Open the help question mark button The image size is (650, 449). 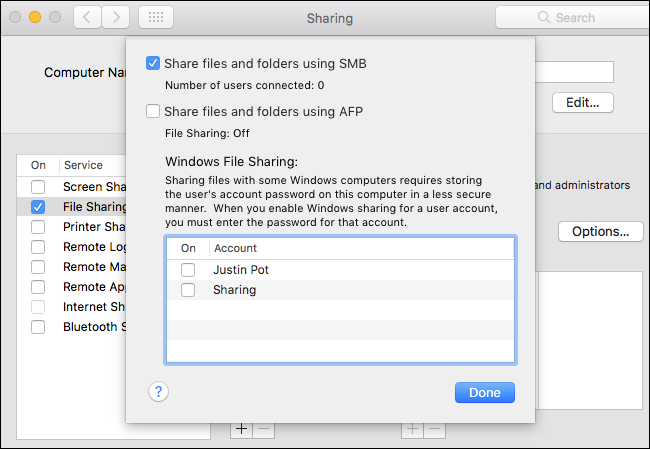(158, 392)
